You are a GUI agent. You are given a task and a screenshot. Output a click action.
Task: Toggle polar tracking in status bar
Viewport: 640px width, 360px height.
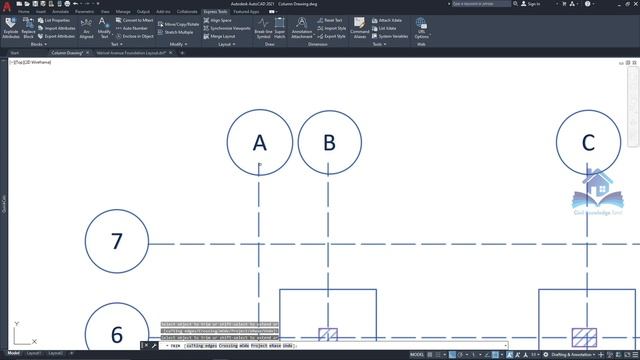click(x=460, y=355)
